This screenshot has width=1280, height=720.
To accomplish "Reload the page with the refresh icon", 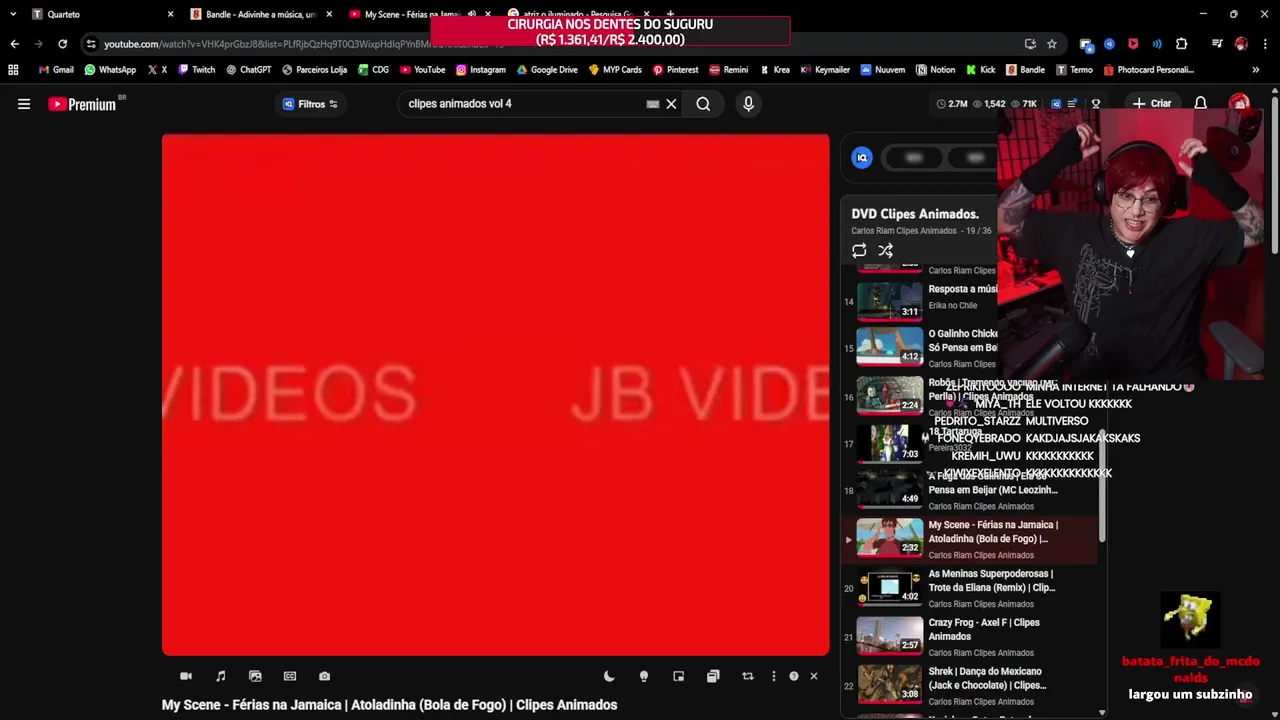I will pyautogui.click(x=62, y=44).
